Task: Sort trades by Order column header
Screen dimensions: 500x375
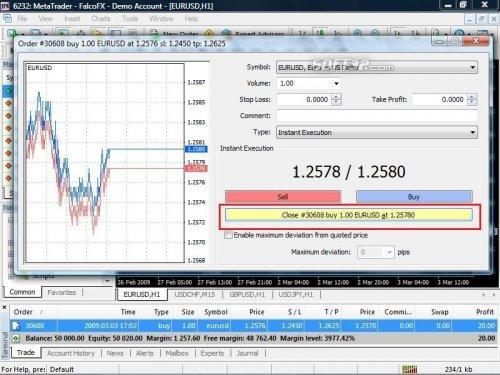Action: click(x=23, y=312)
